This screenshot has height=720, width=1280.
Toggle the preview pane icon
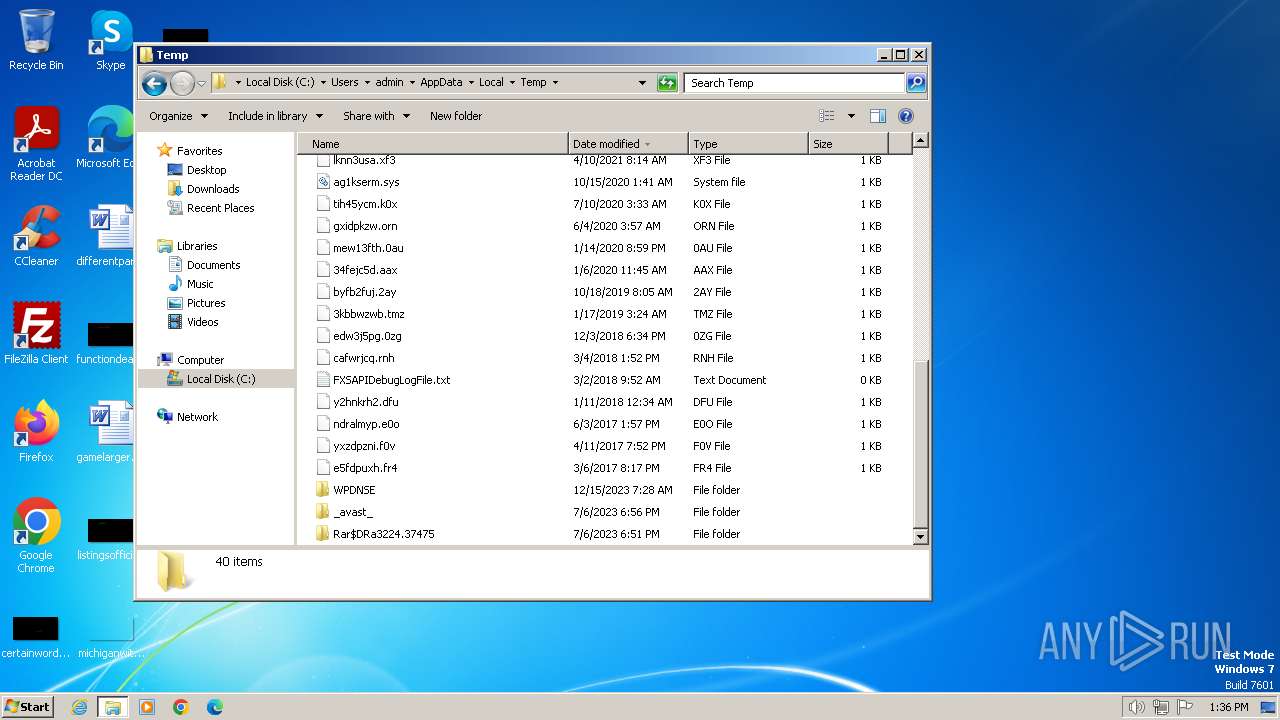click(878, 116)
